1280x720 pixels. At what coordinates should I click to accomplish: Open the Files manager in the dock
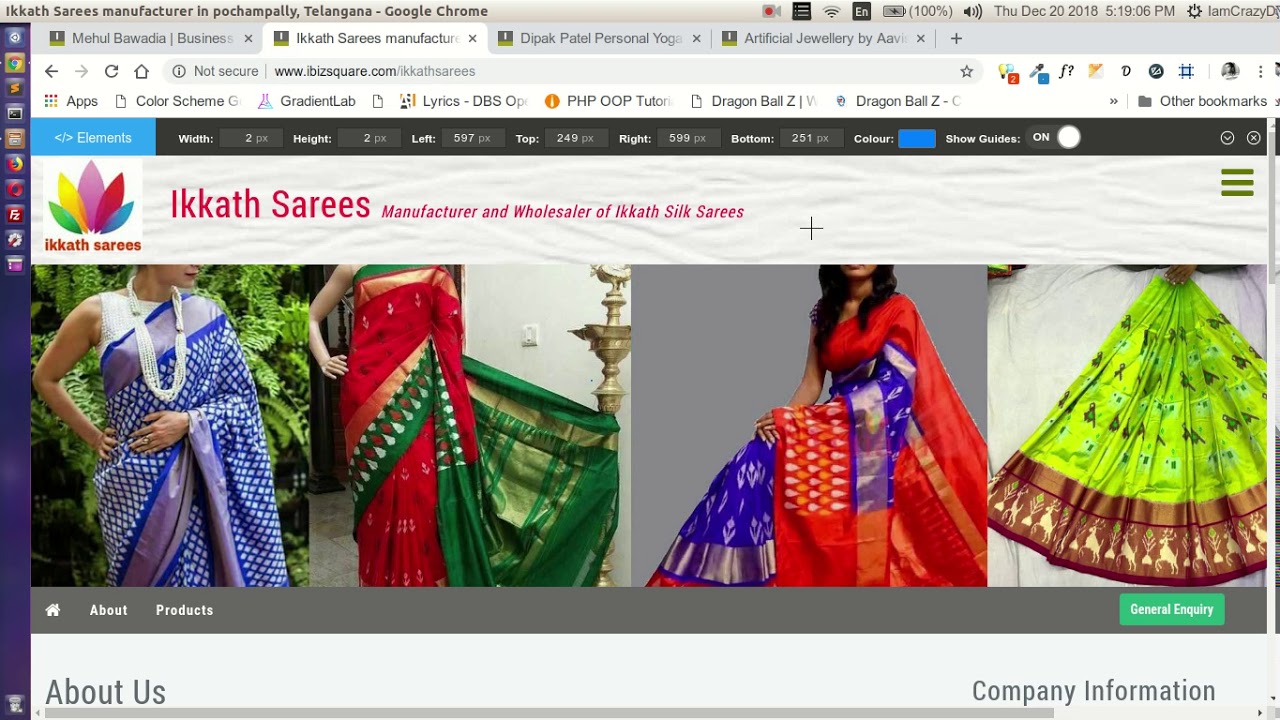(x=15, y=139)
